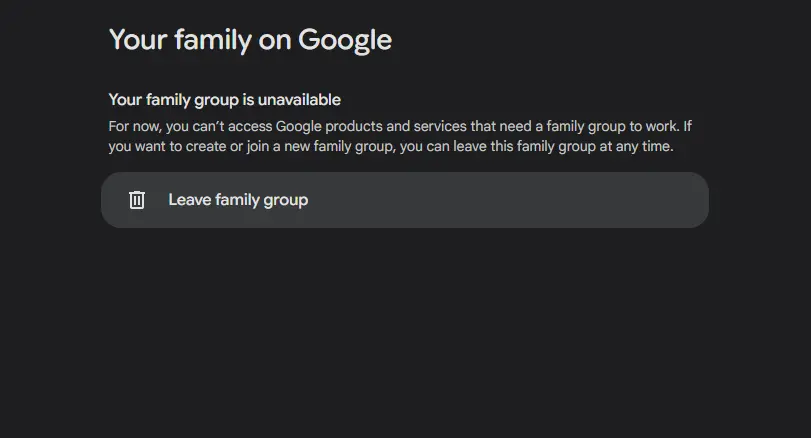Click the "Your family group is unavailable" subheading

point(224,100)
